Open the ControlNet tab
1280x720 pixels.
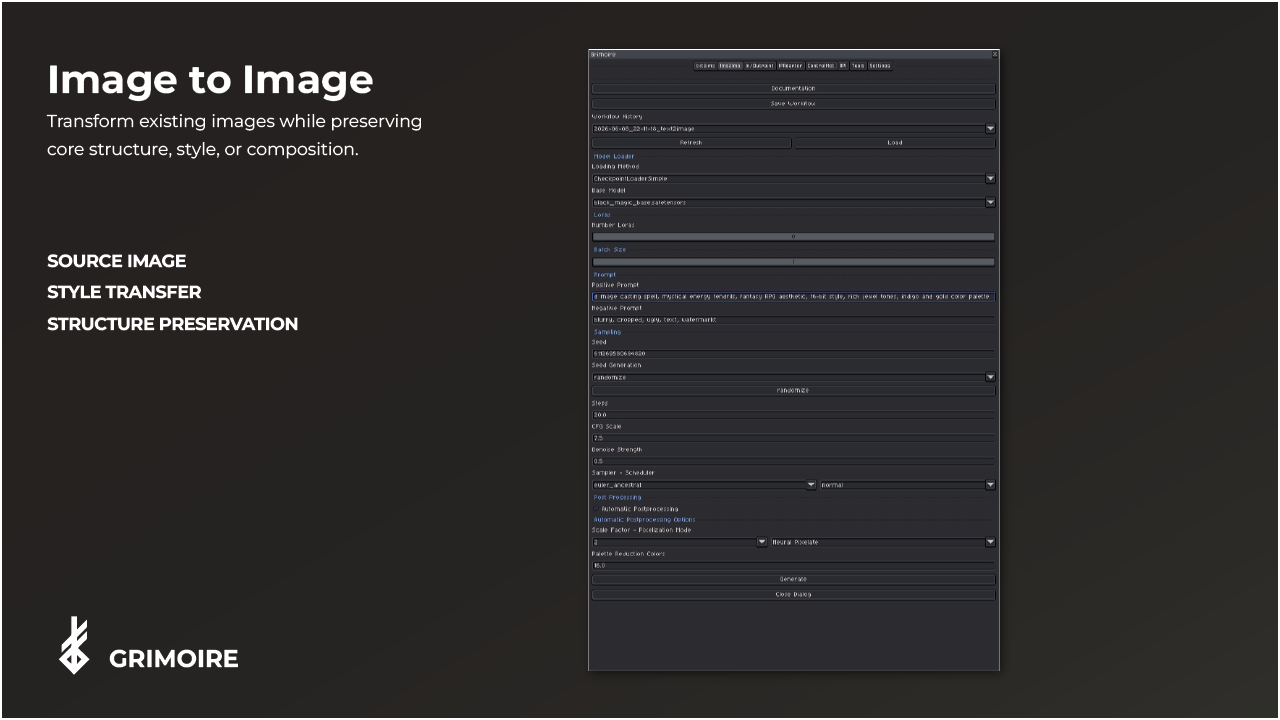821,66
